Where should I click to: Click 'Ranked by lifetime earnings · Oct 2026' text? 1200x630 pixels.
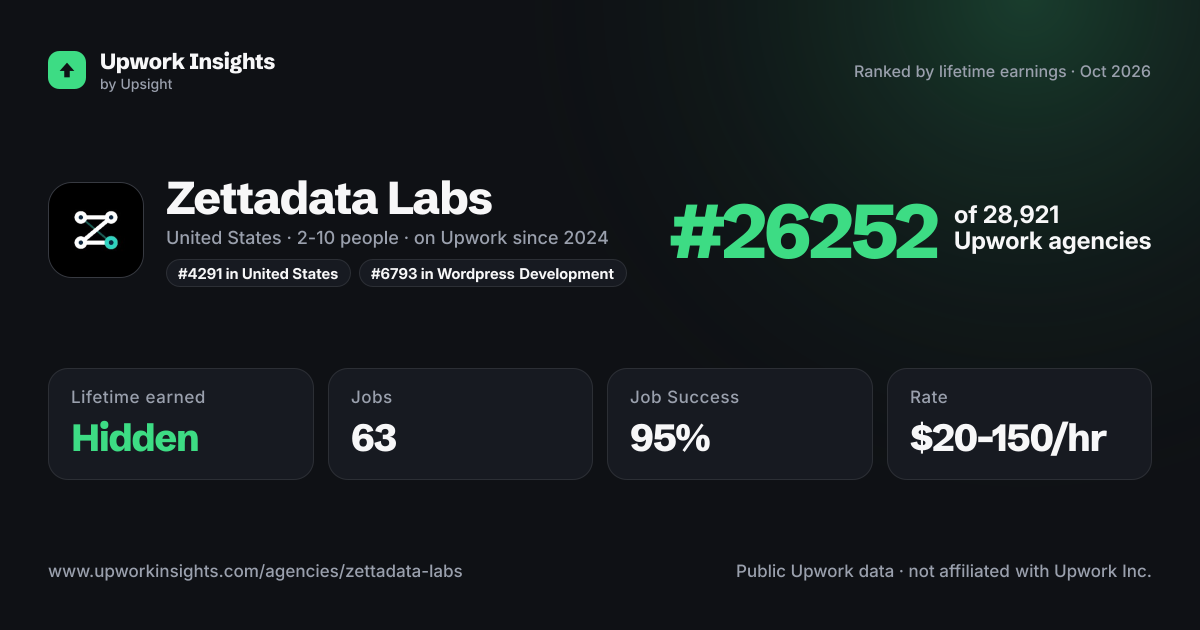[1002, 72]
